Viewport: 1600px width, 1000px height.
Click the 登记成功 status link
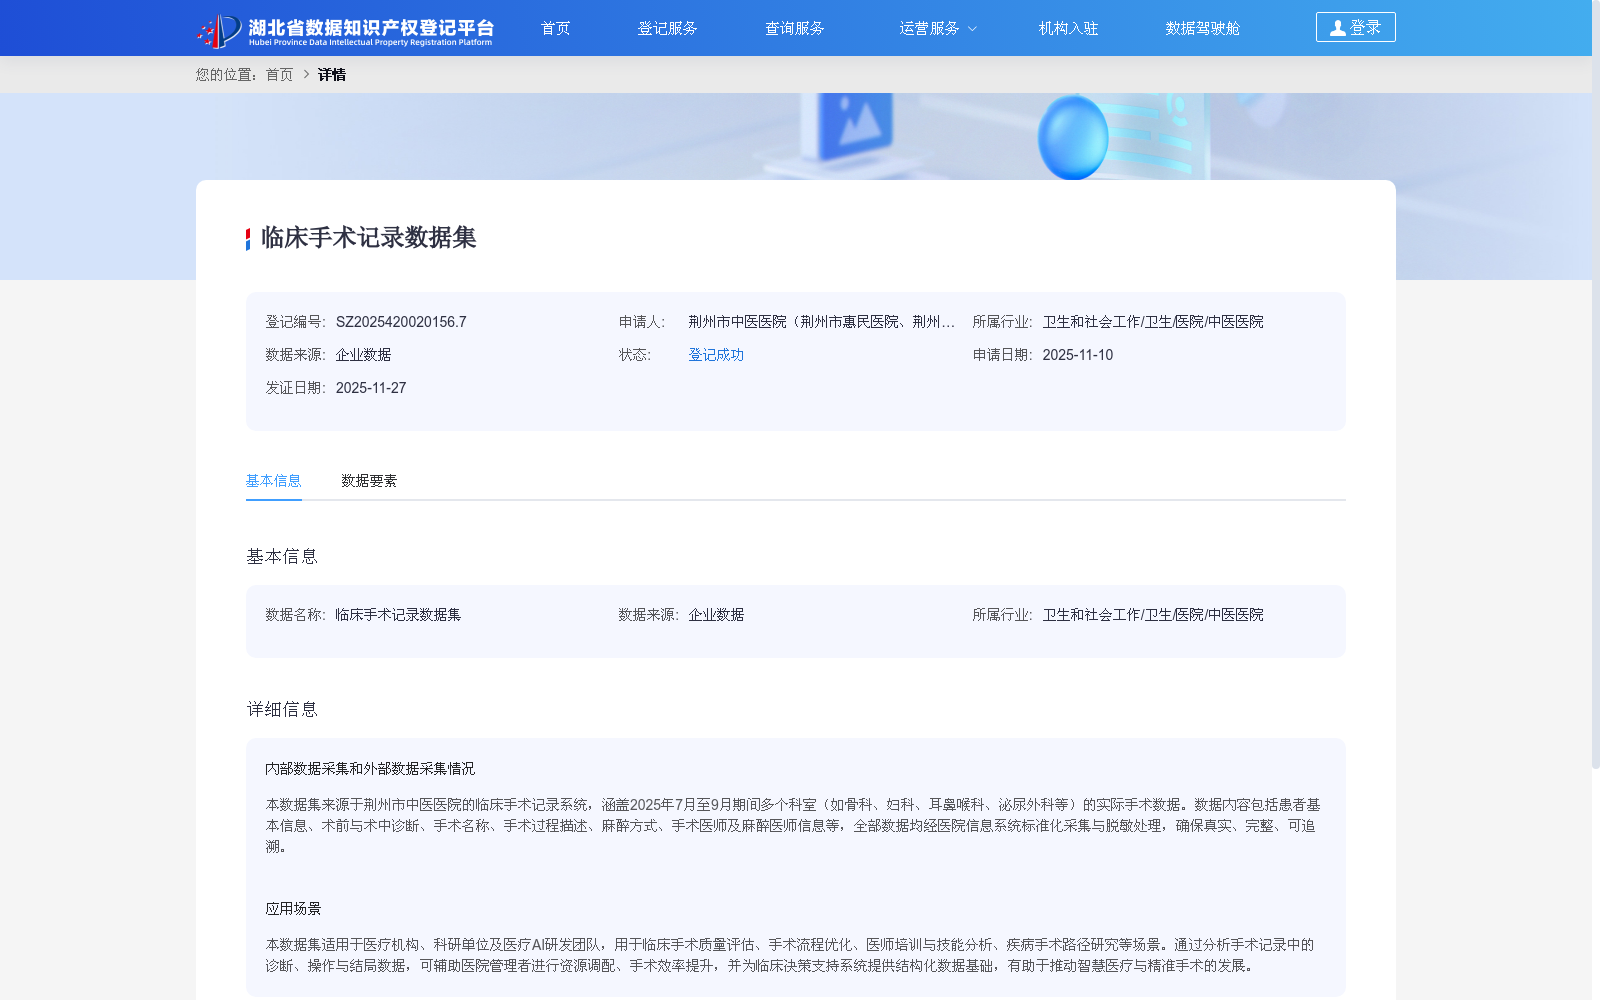[716, 355]
